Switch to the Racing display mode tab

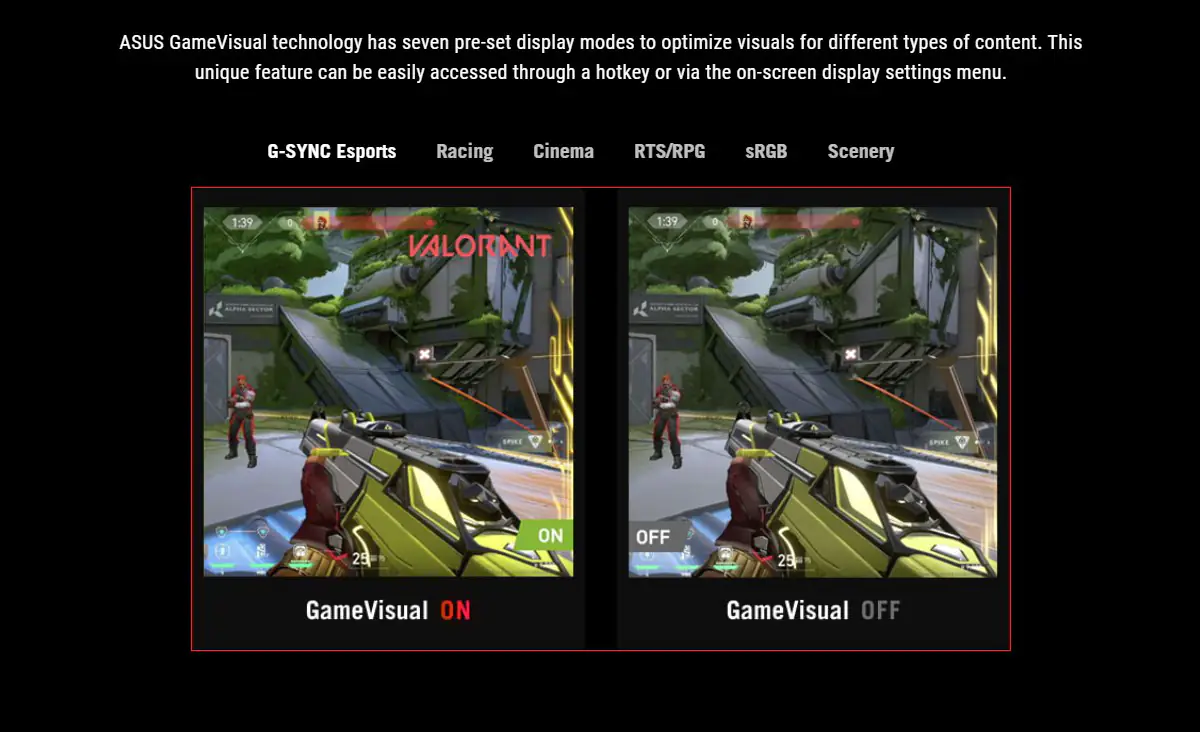pyautogui.click(x=464, y=152)
